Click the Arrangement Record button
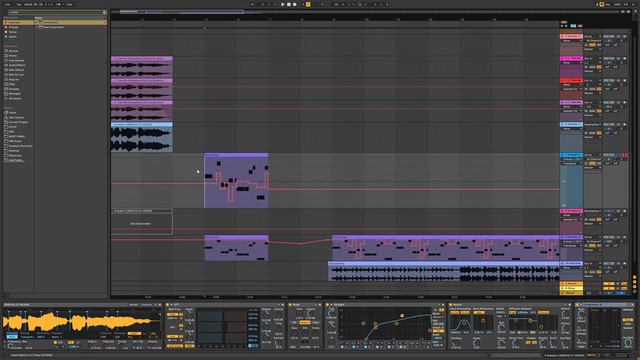Image resolution: width=640 pixels, height=360 pixels. click(x=295, y=4)
